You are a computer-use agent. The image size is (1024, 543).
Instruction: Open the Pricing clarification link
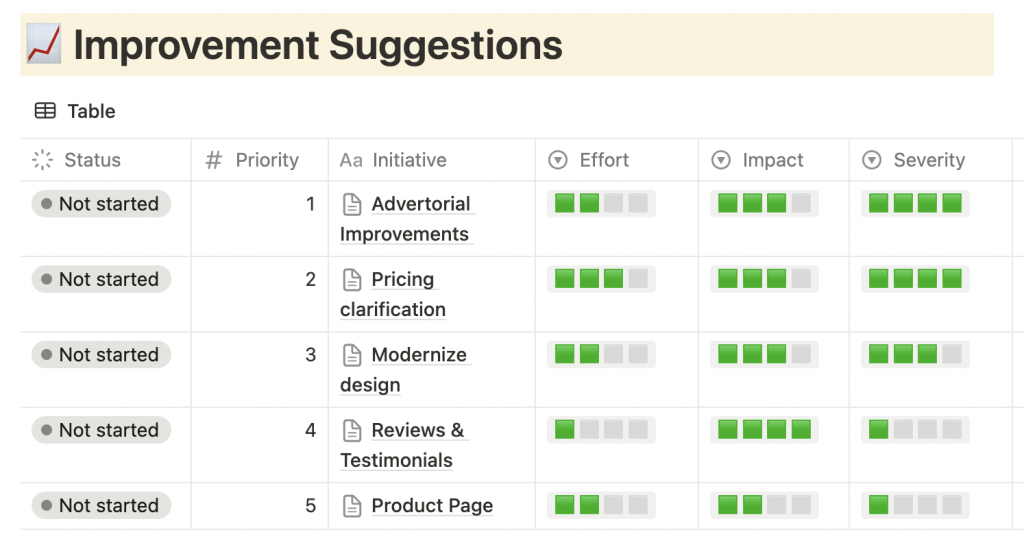393,294
